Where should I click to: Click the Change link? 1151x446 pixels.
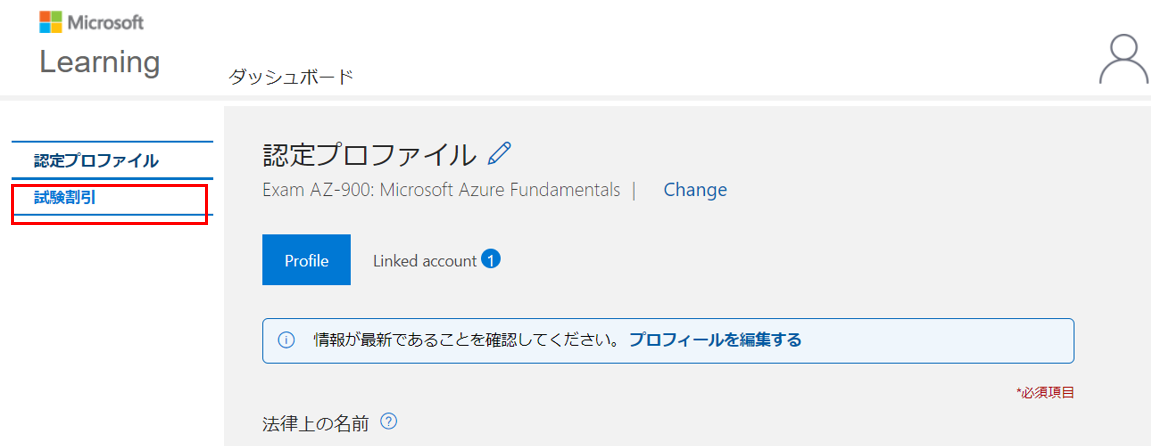pyautogui.click(x=695, y=190)
